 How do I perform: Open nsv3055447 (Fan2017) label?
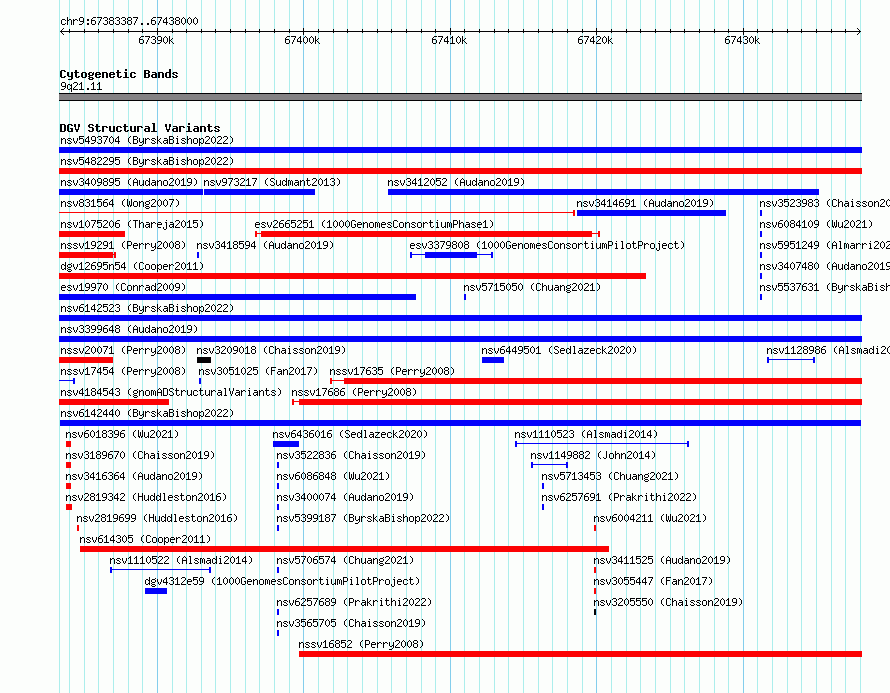(x=653, y=581)
